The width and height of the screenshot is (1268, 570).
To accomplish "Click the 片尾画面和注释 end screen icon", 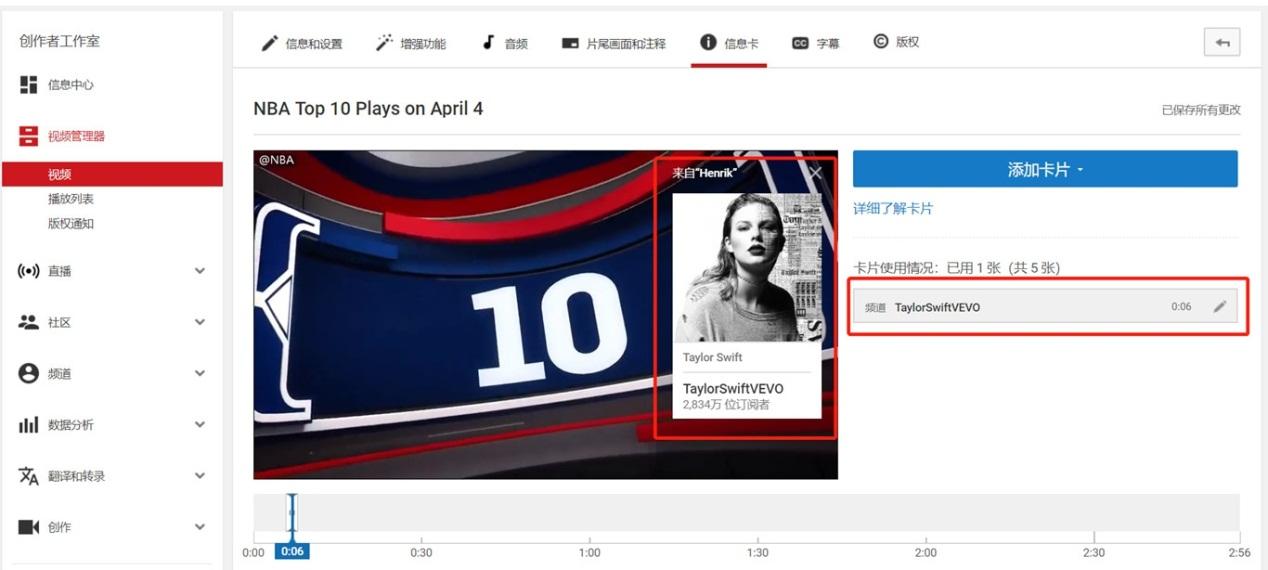I will click(x=570, y=43).
